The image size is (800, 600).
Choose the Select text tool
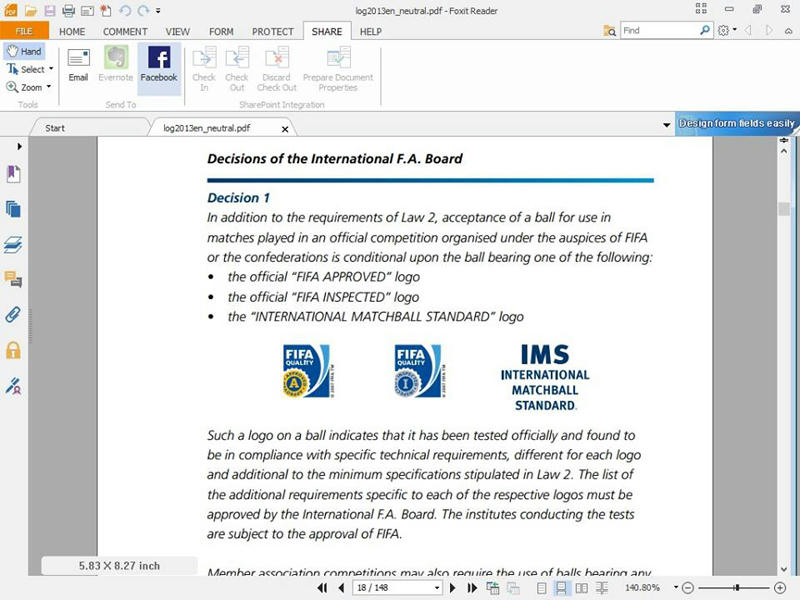point(26,69)
